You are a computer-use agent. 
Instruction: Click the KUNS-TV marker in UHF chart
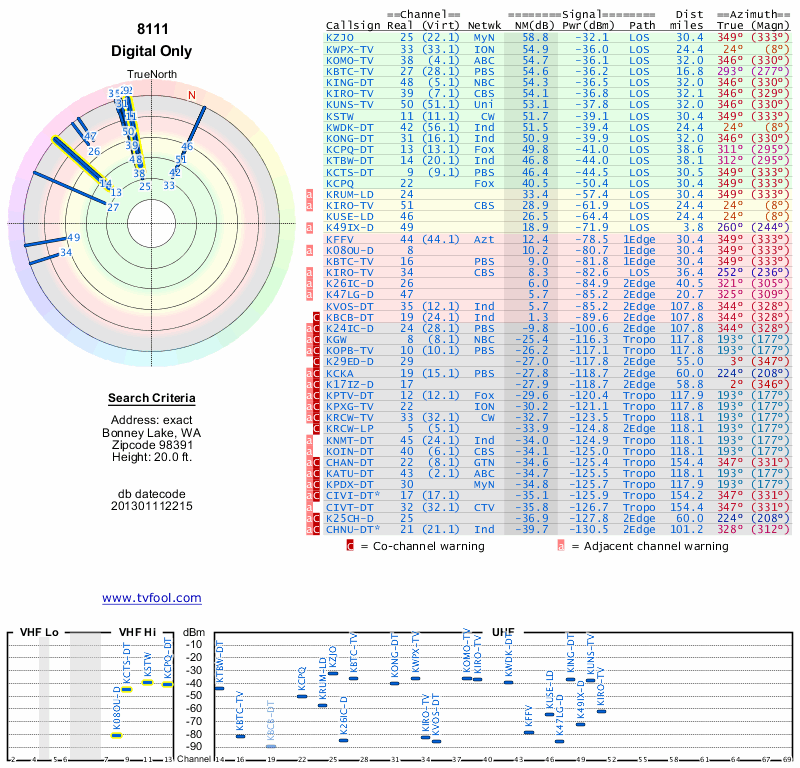[590, 680]
